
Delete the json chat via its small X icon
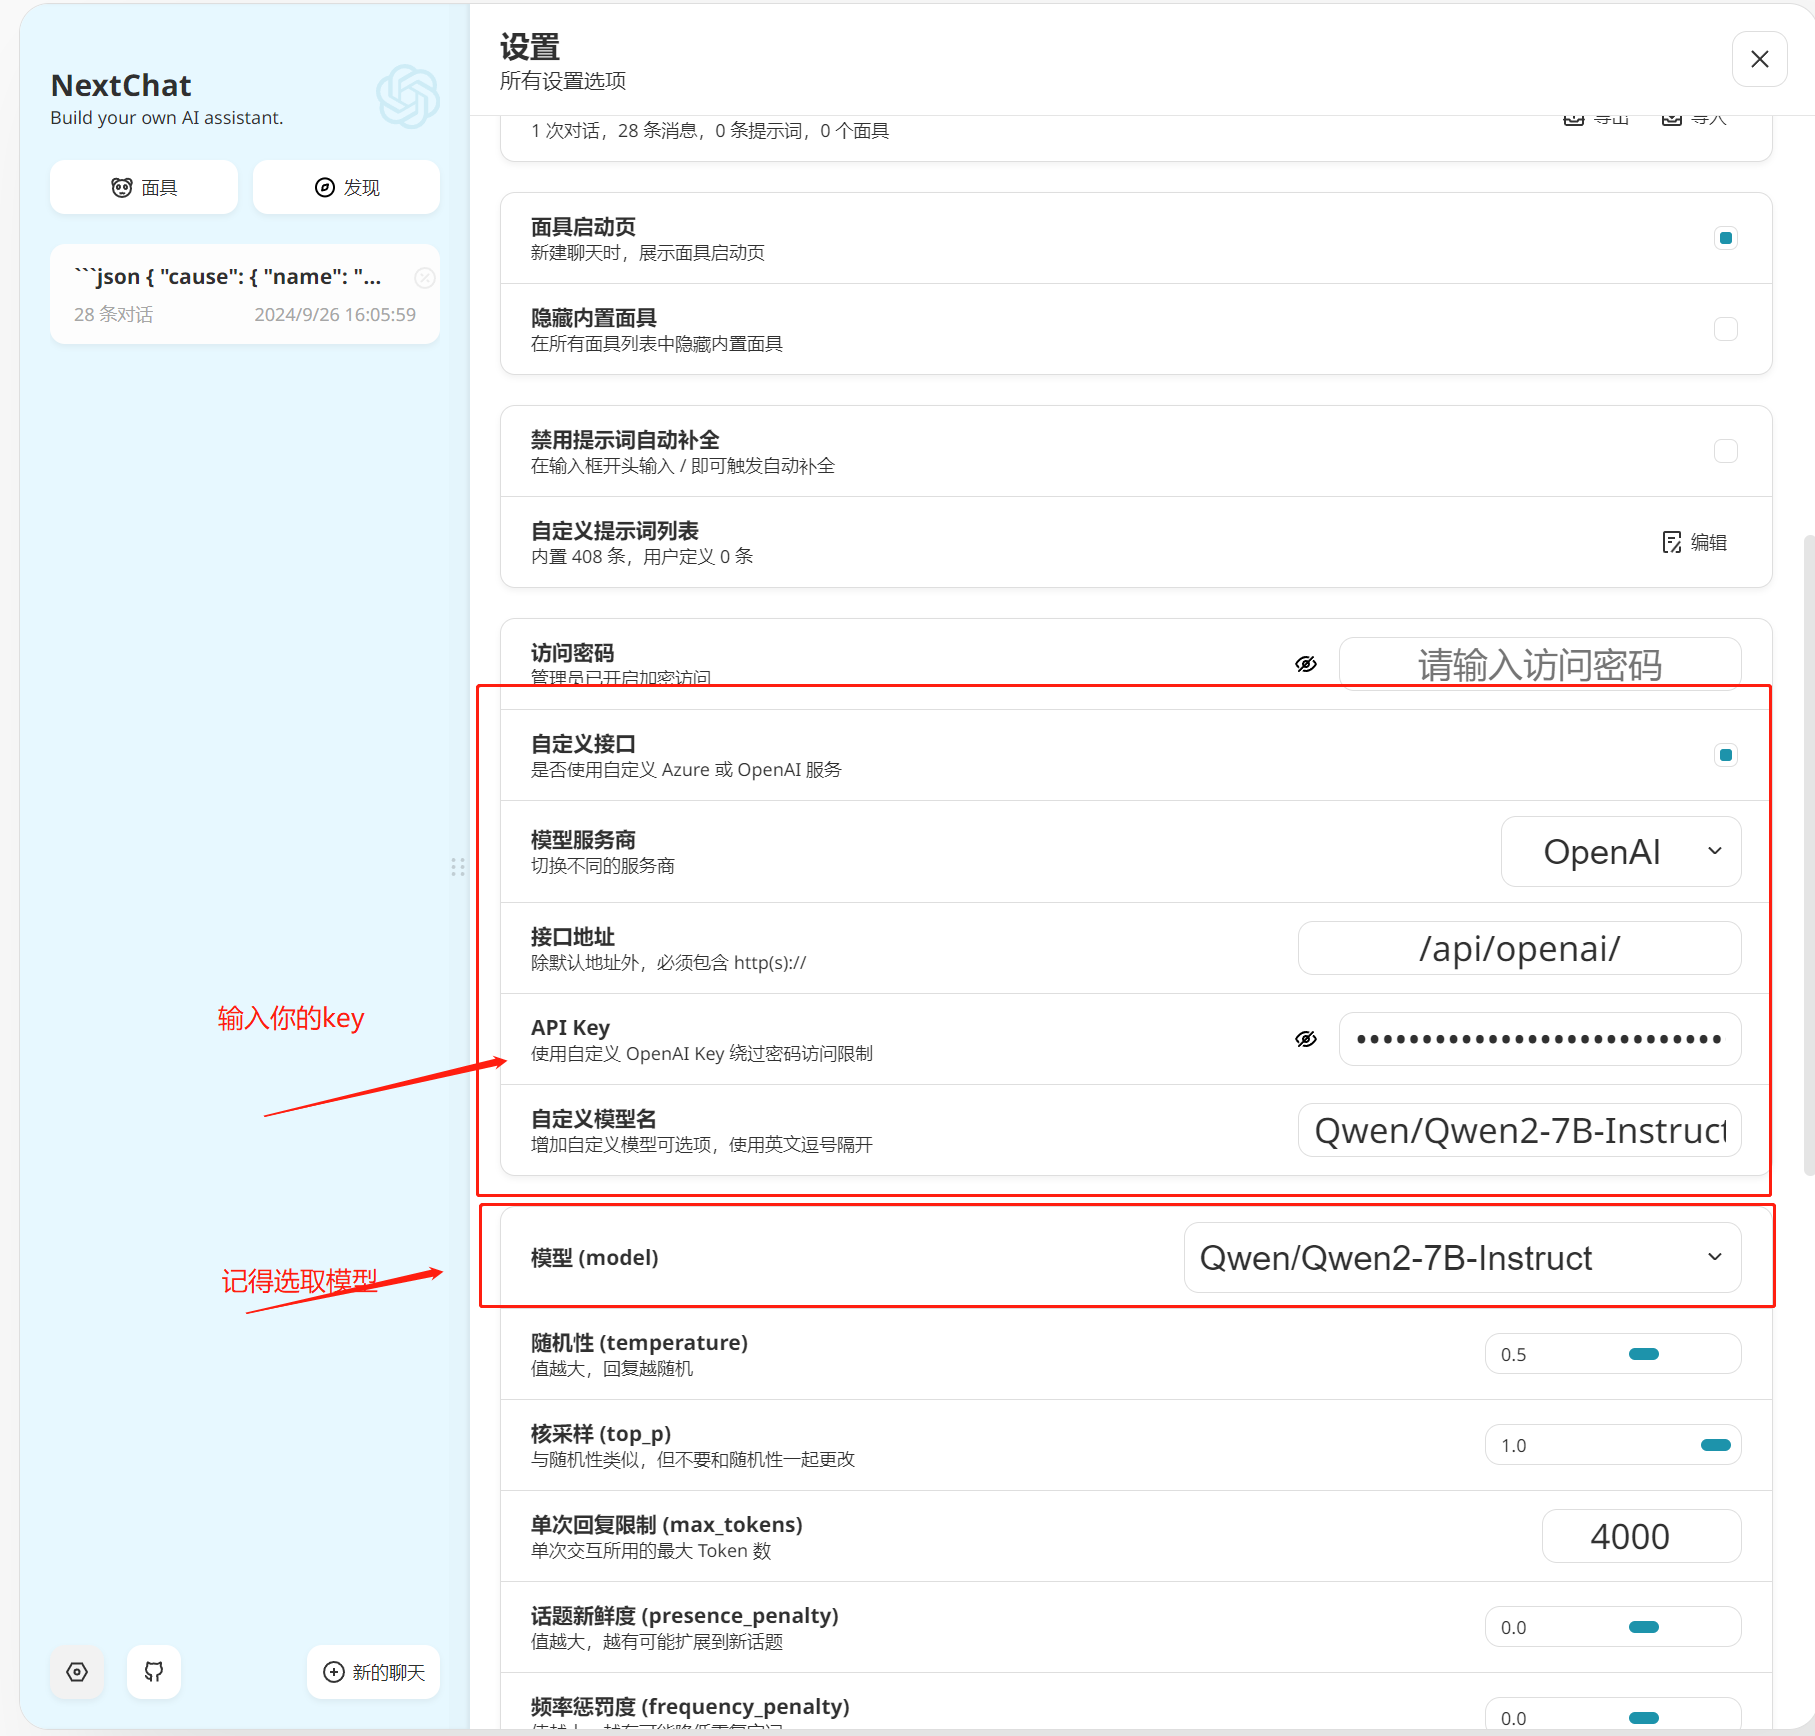(x=425, y=278)
